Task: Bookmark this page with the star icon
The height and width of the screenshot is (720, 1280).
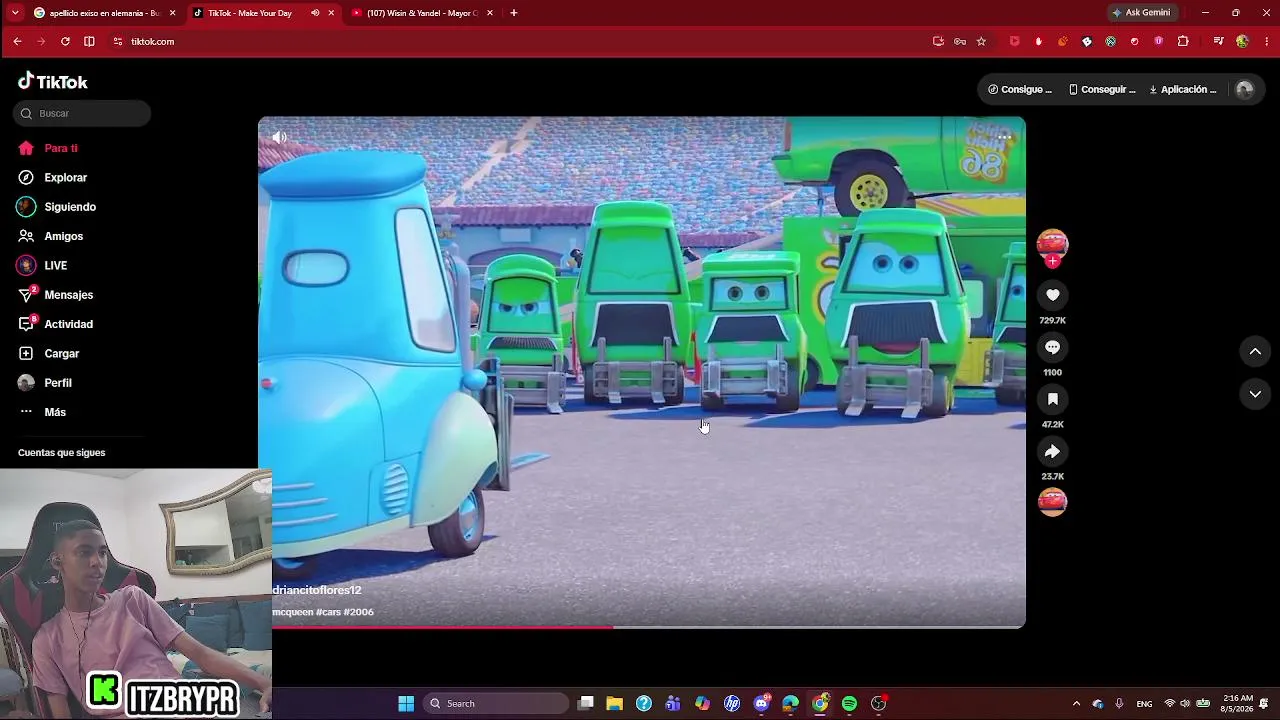Action: [981, 41]
